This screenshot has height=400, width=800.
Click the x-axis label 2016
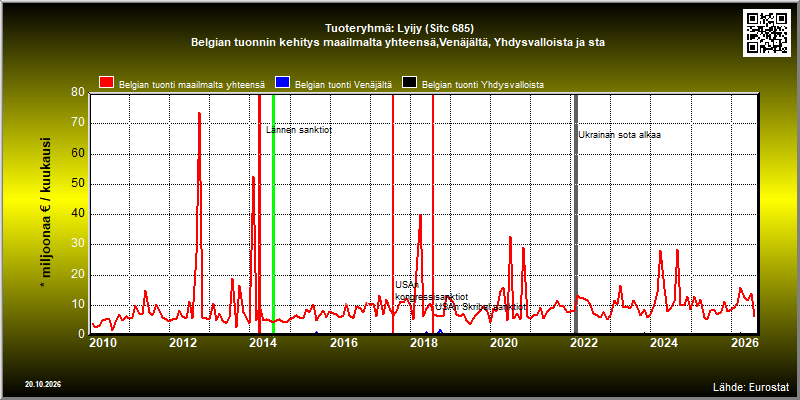point(343,342)
